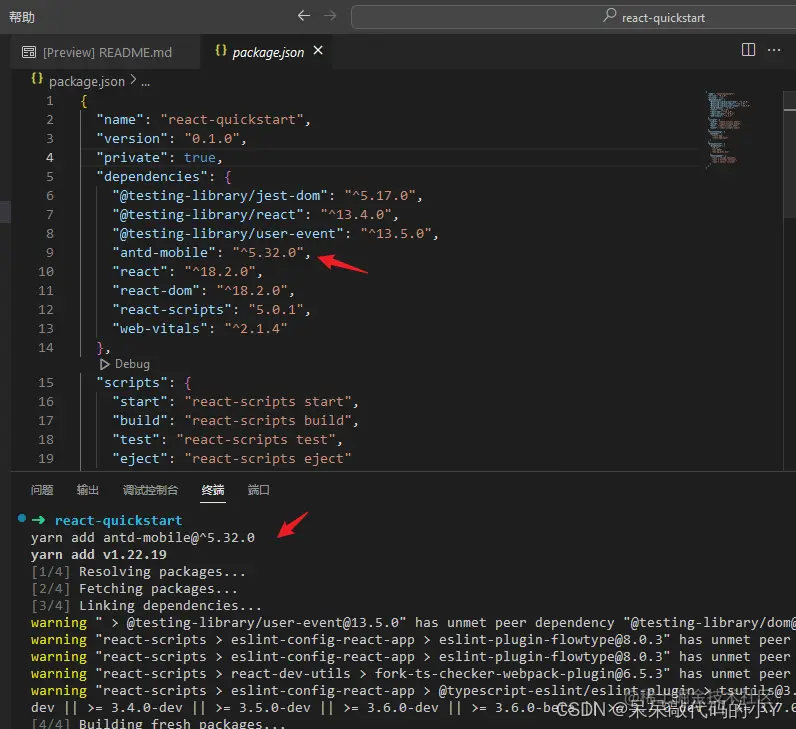Open the 问题 problems panel tab
The height and width of the screenshot is (729, 796).
[x=42, y=490]
